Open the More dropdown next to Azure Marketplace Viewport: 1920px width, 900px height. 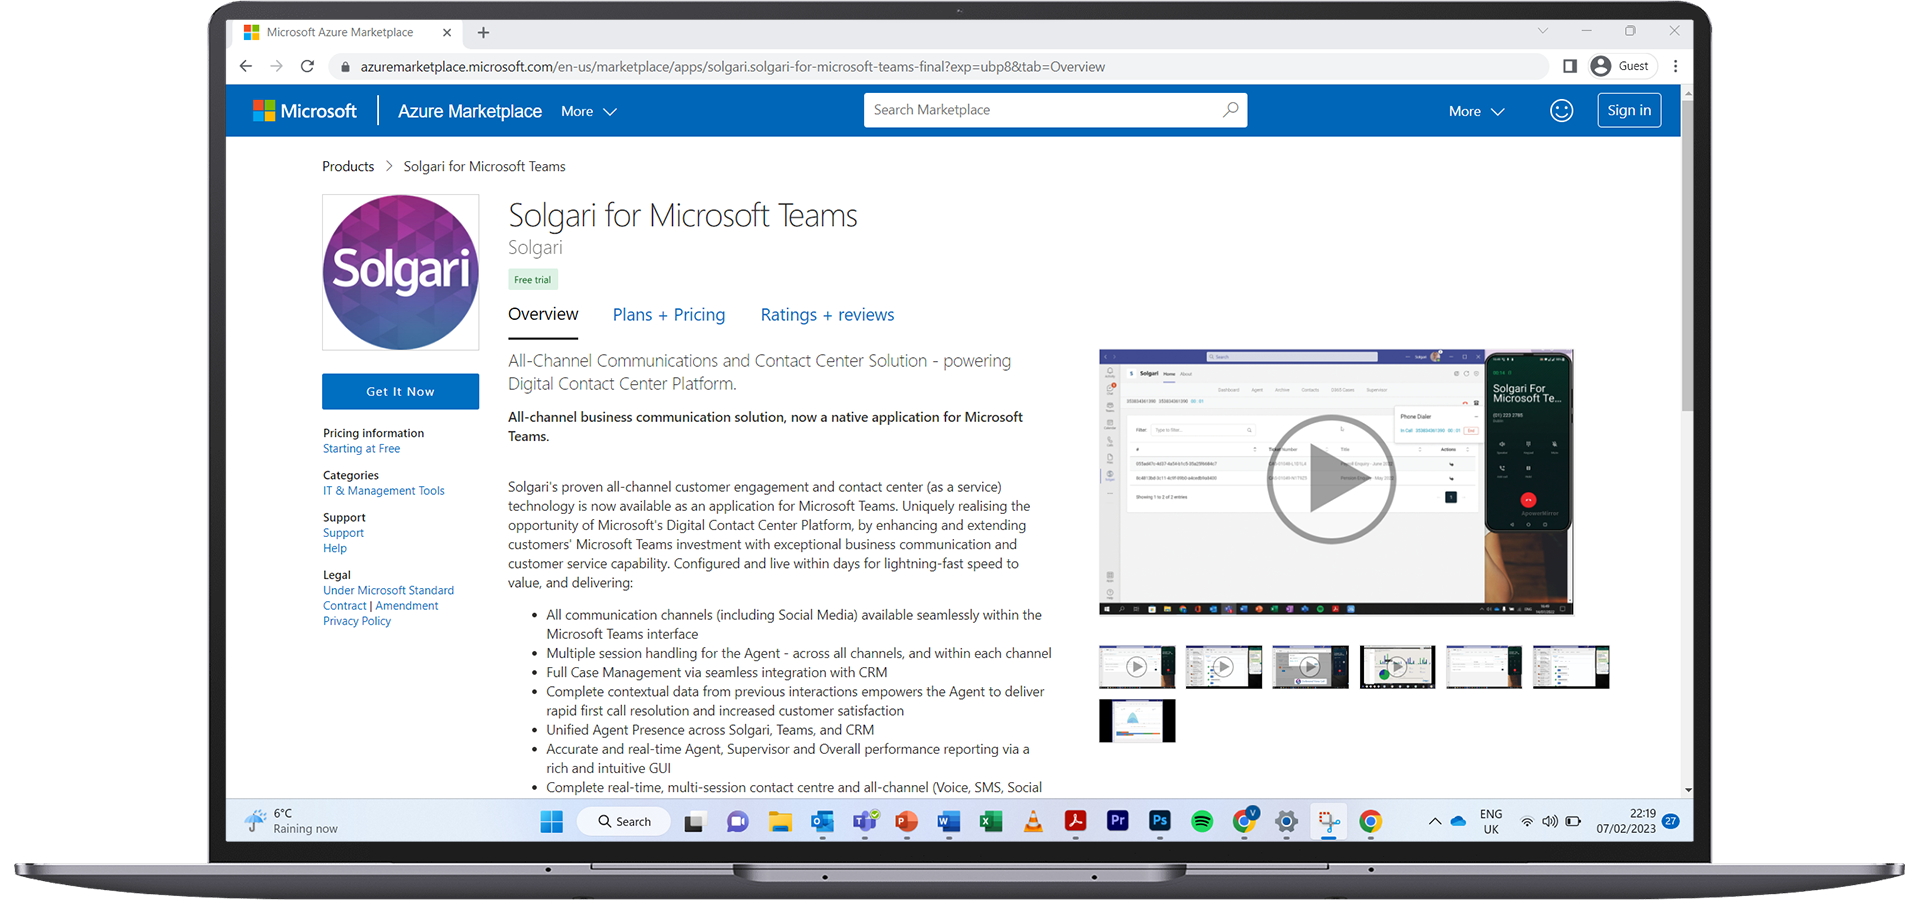588,111
